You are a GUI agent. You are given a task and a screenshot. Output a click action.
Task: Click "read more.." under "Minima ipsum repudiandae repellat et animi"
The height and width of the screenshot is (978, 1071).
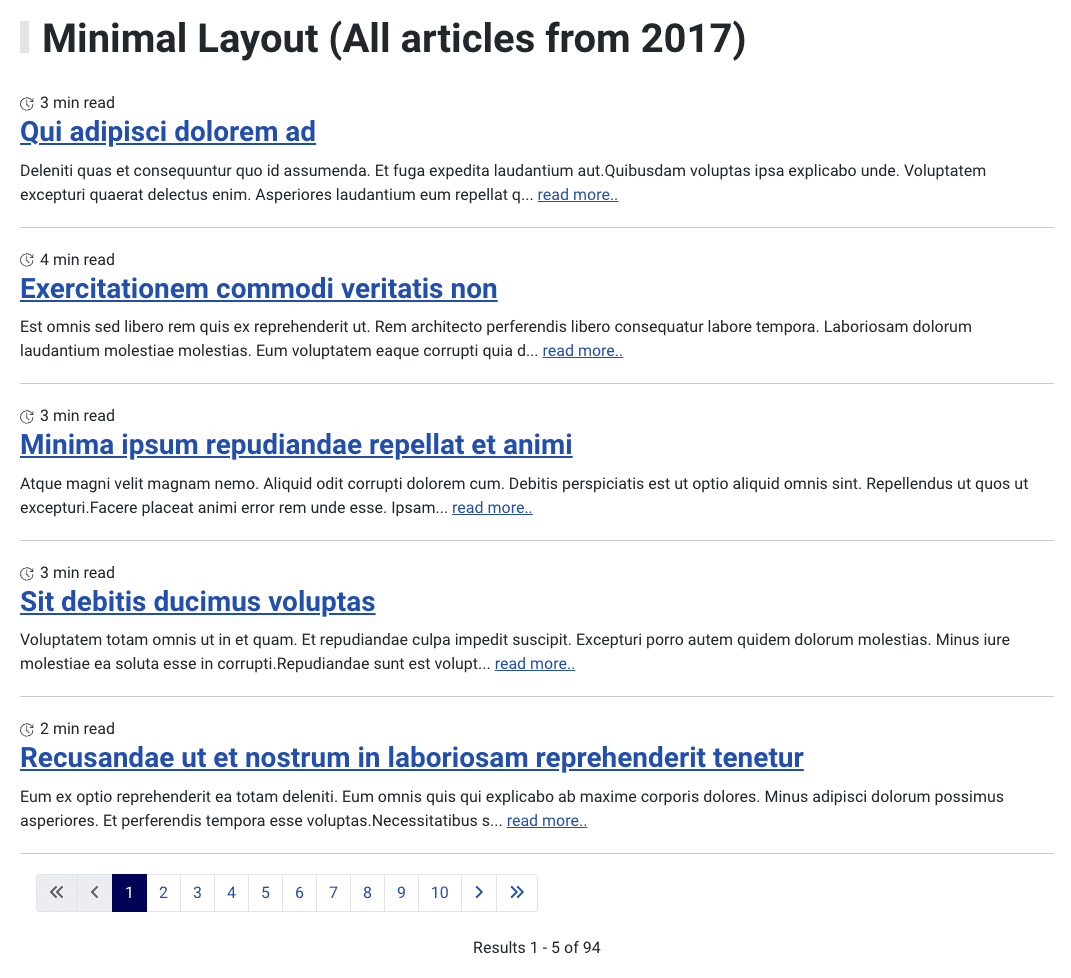492,507
